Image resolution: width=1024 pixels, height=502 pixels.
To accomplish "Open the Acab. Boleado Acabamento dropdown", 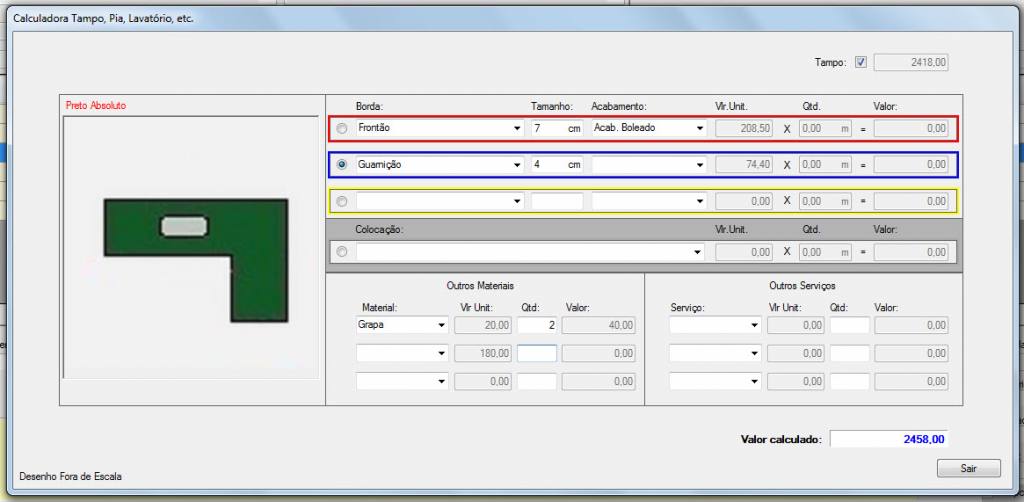I will pos(649,129).
